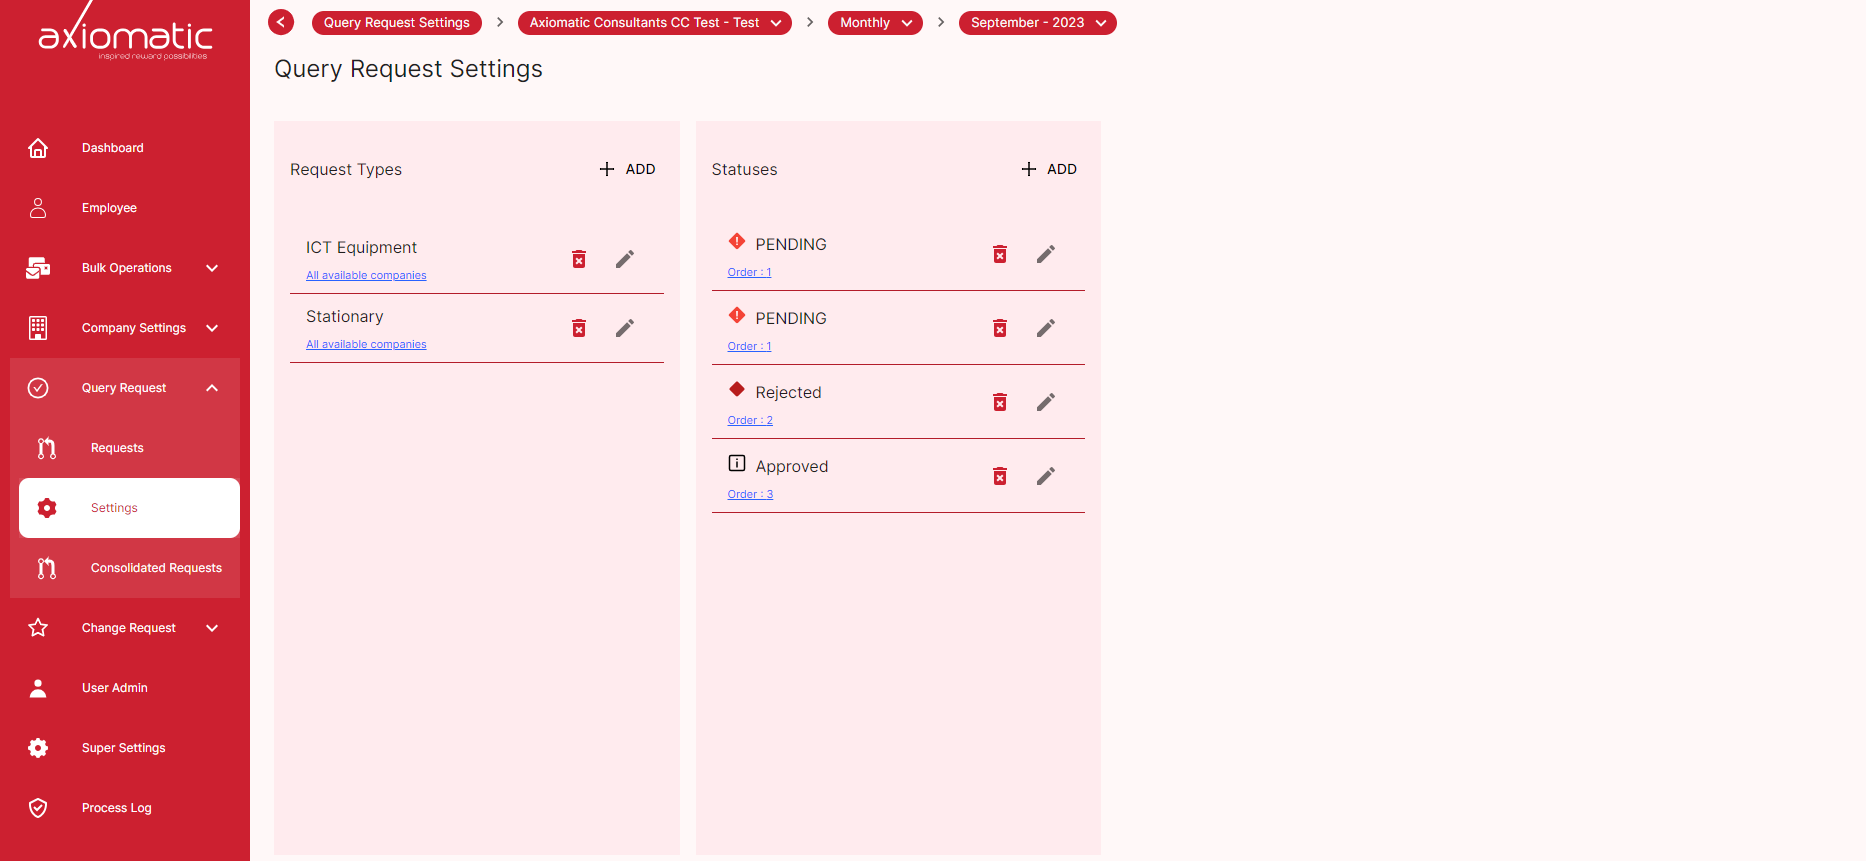Delete the first PENDING status

pos(1000,254)
